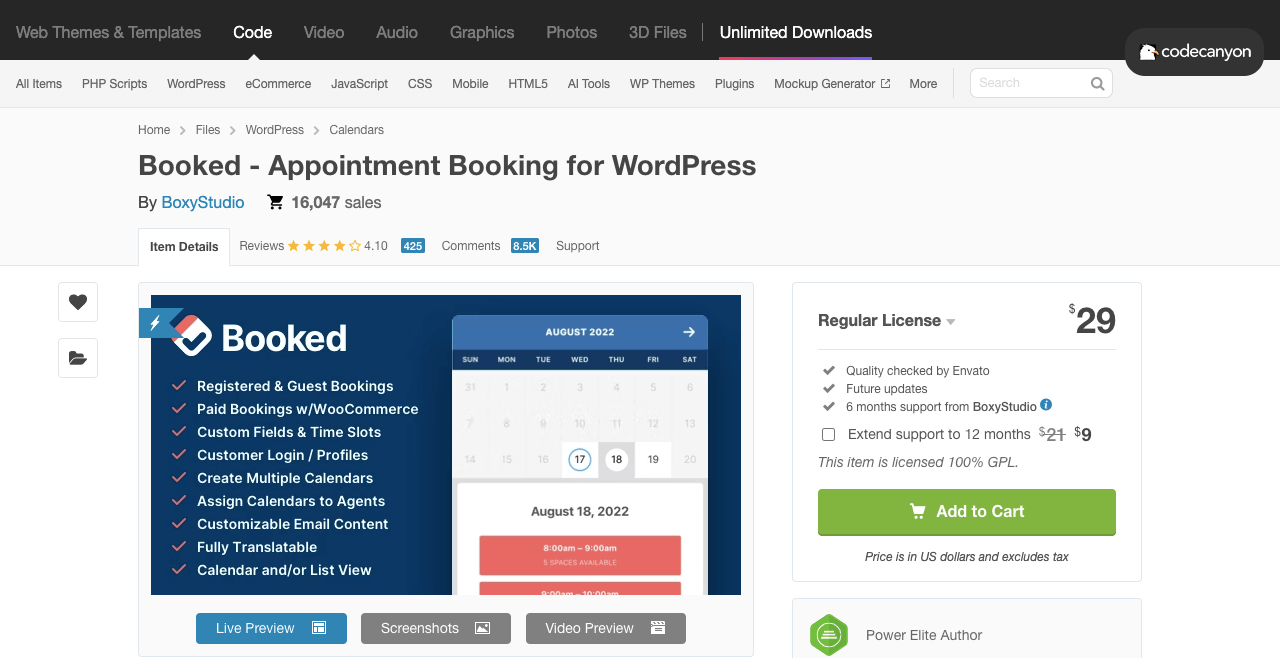
Task: Open Audio in top navigation
Action: [397, 32]
